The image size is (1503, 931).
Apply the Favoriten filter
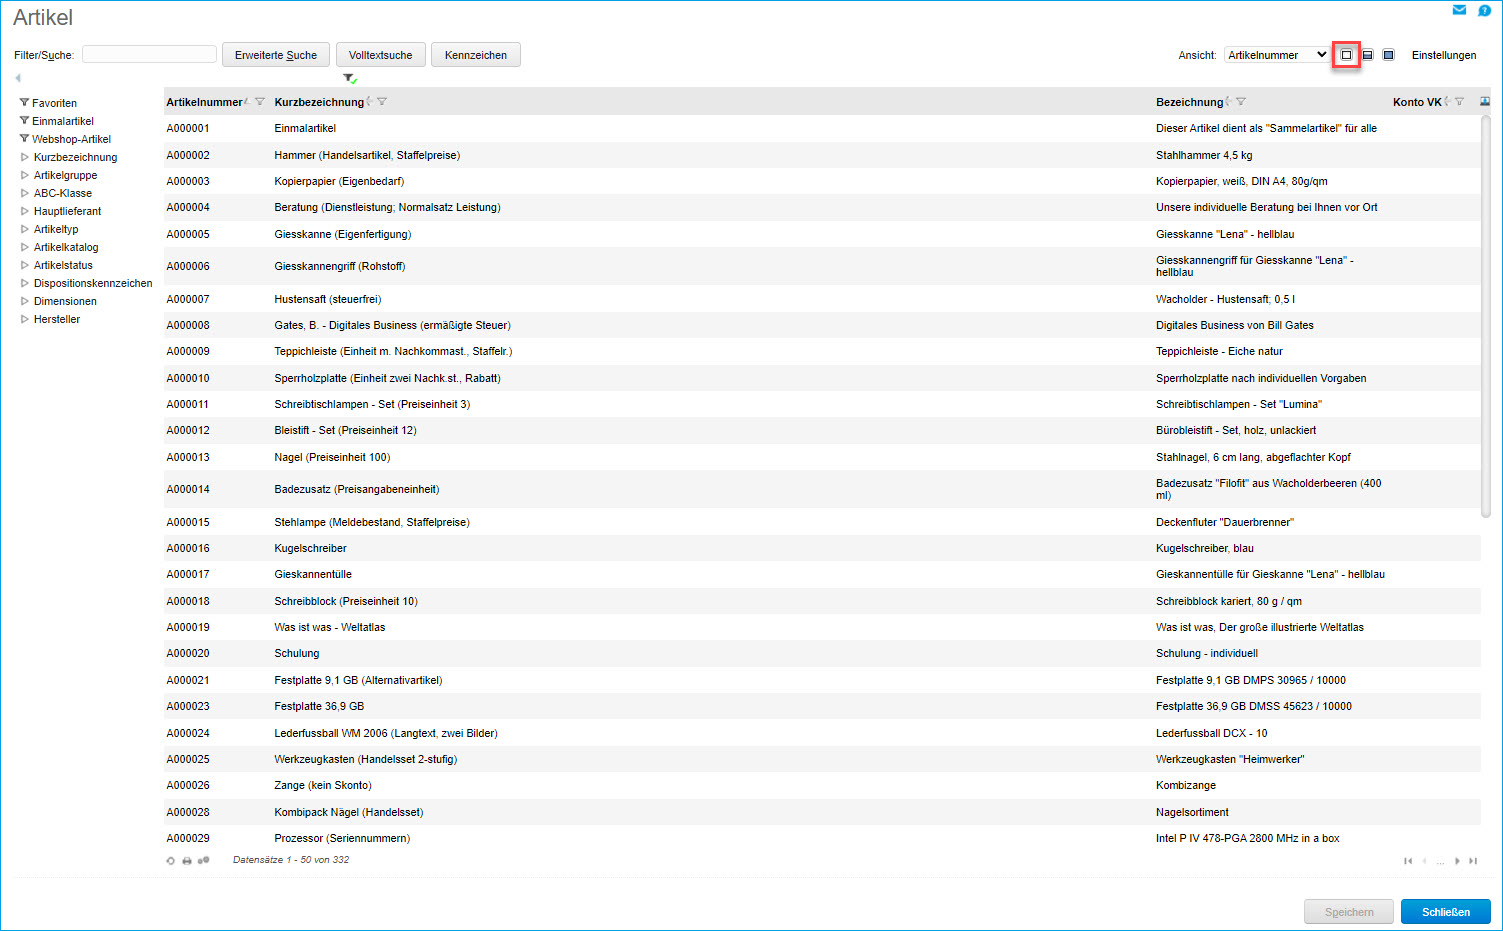48,103
